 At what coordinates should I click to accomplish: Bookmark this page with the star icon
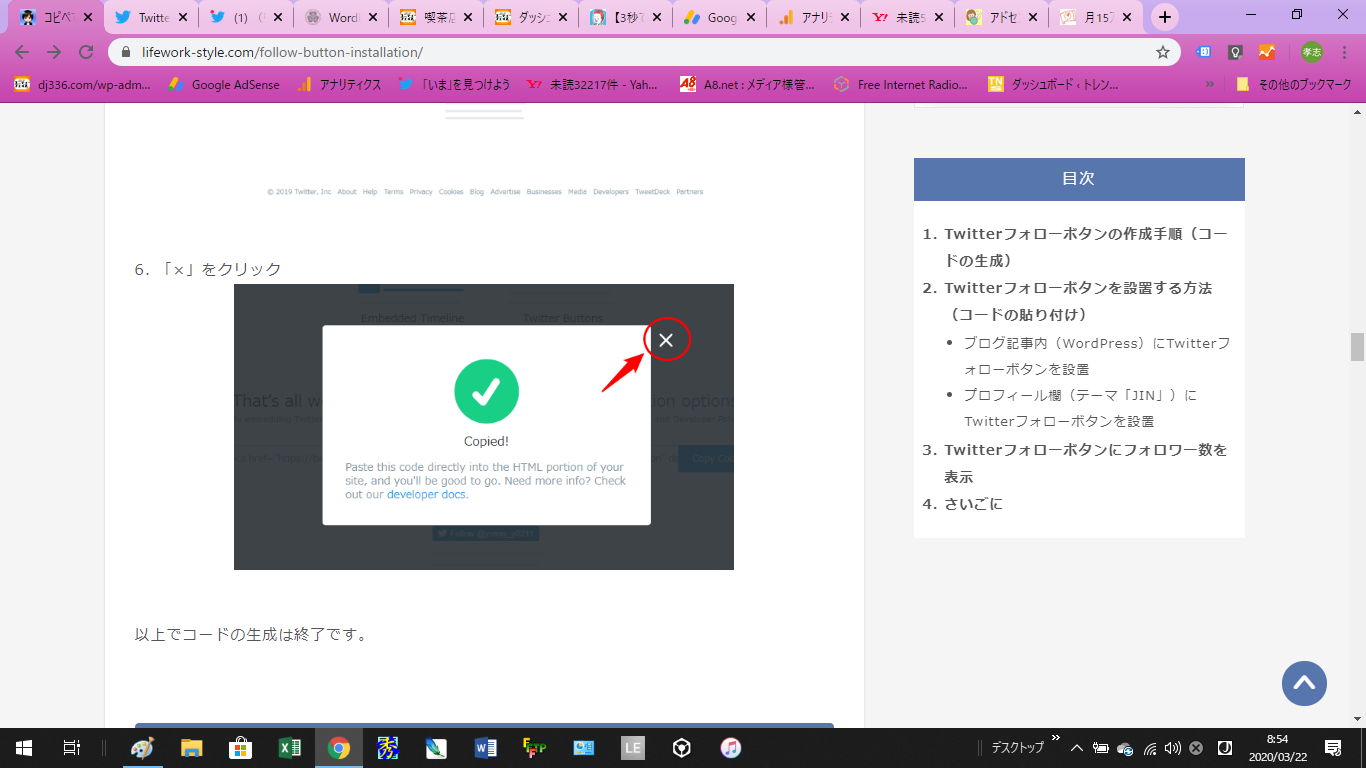click(1162, 52)
